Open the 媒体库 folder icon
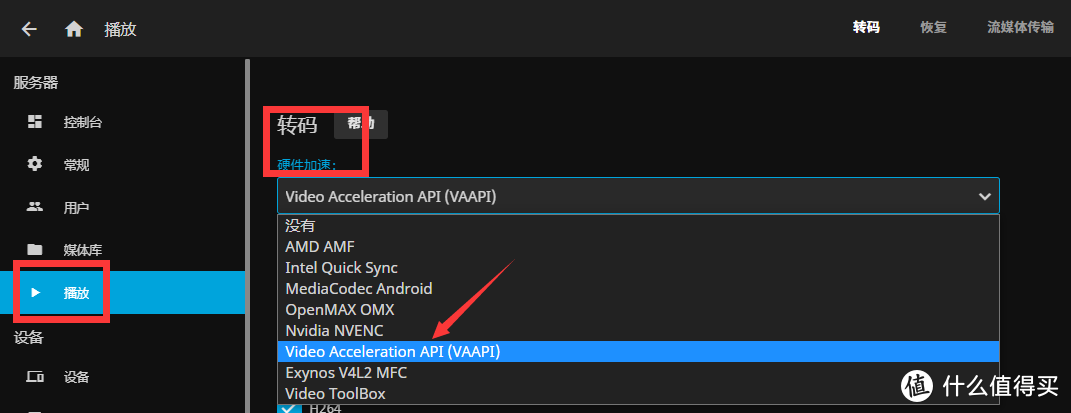The height and width of the screenshot is (413, 1071). [x=35, y=249]
